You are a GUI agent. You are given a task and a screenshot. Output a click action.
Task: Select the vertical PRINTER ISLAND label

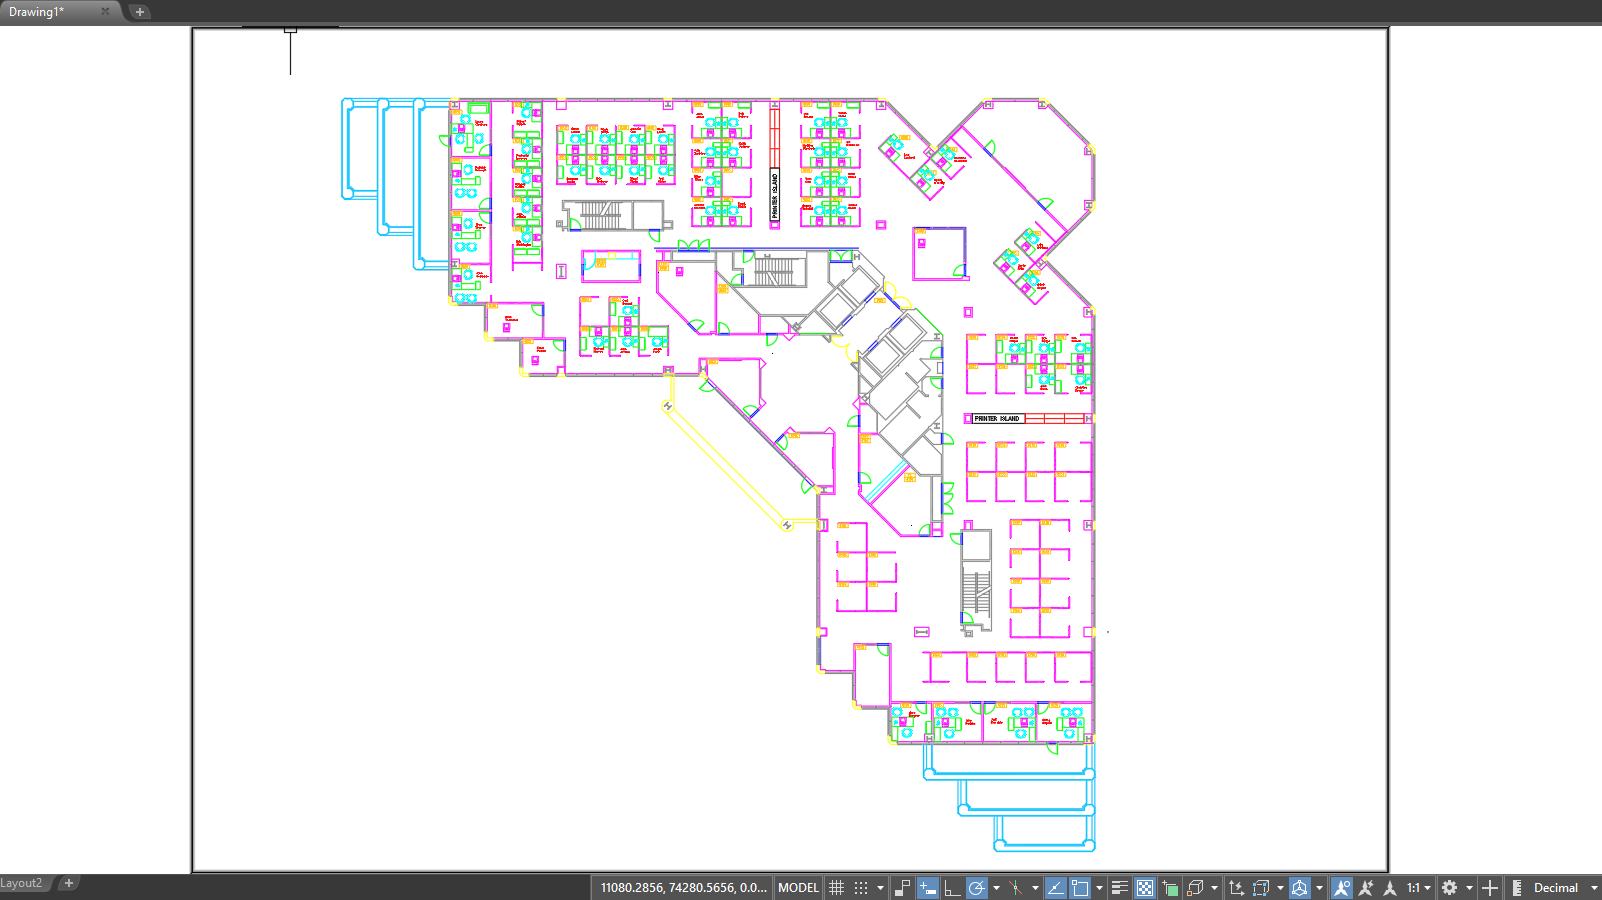click(774, 195)
